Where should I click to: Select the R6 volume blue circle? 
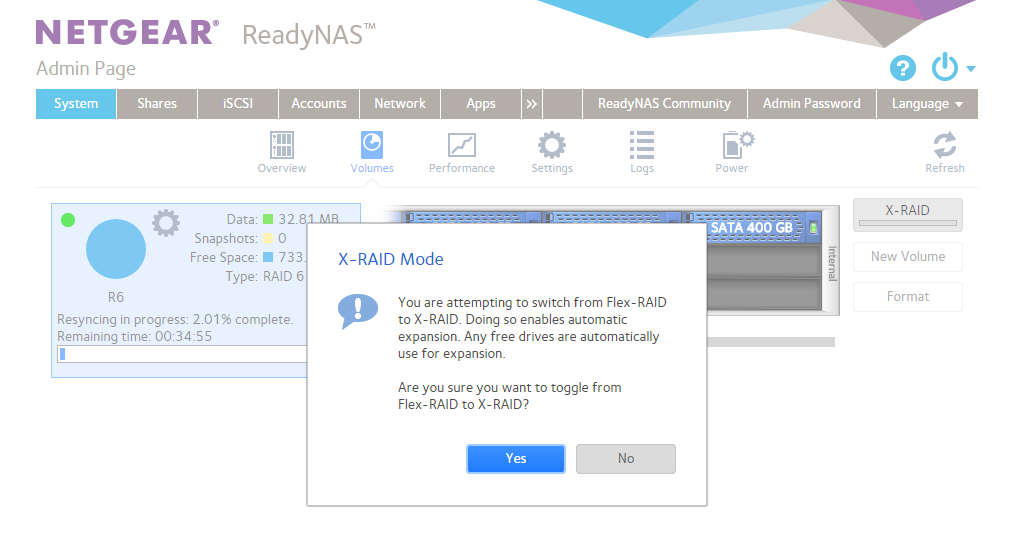(116, 249)
